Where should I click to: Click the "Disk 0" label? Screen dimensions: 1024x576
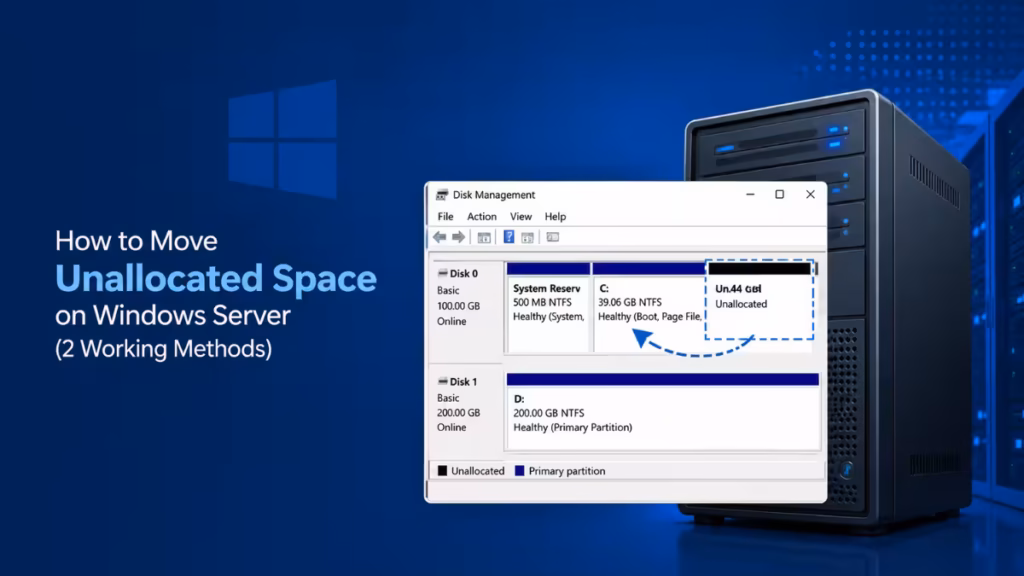tap(463, 274)
